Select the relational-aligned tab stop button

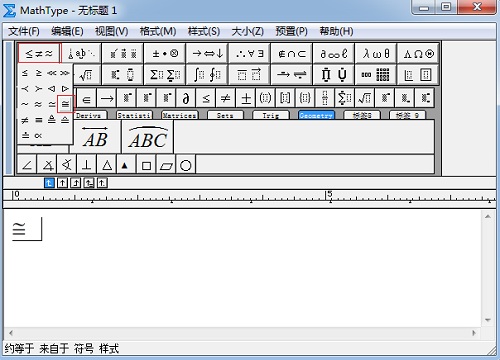click(x=89, y=183)
